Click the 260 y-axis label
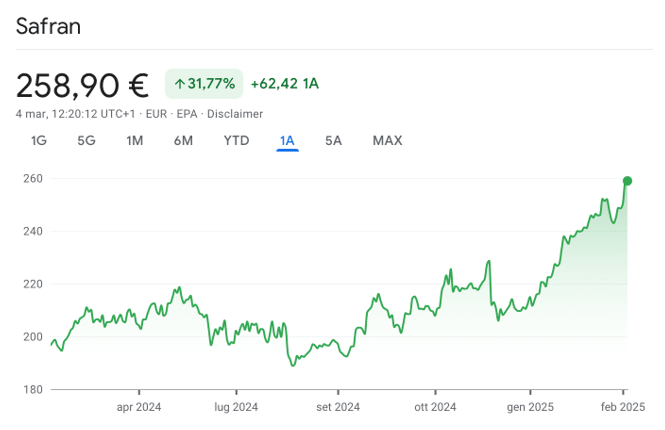 (x=33, y=179)
